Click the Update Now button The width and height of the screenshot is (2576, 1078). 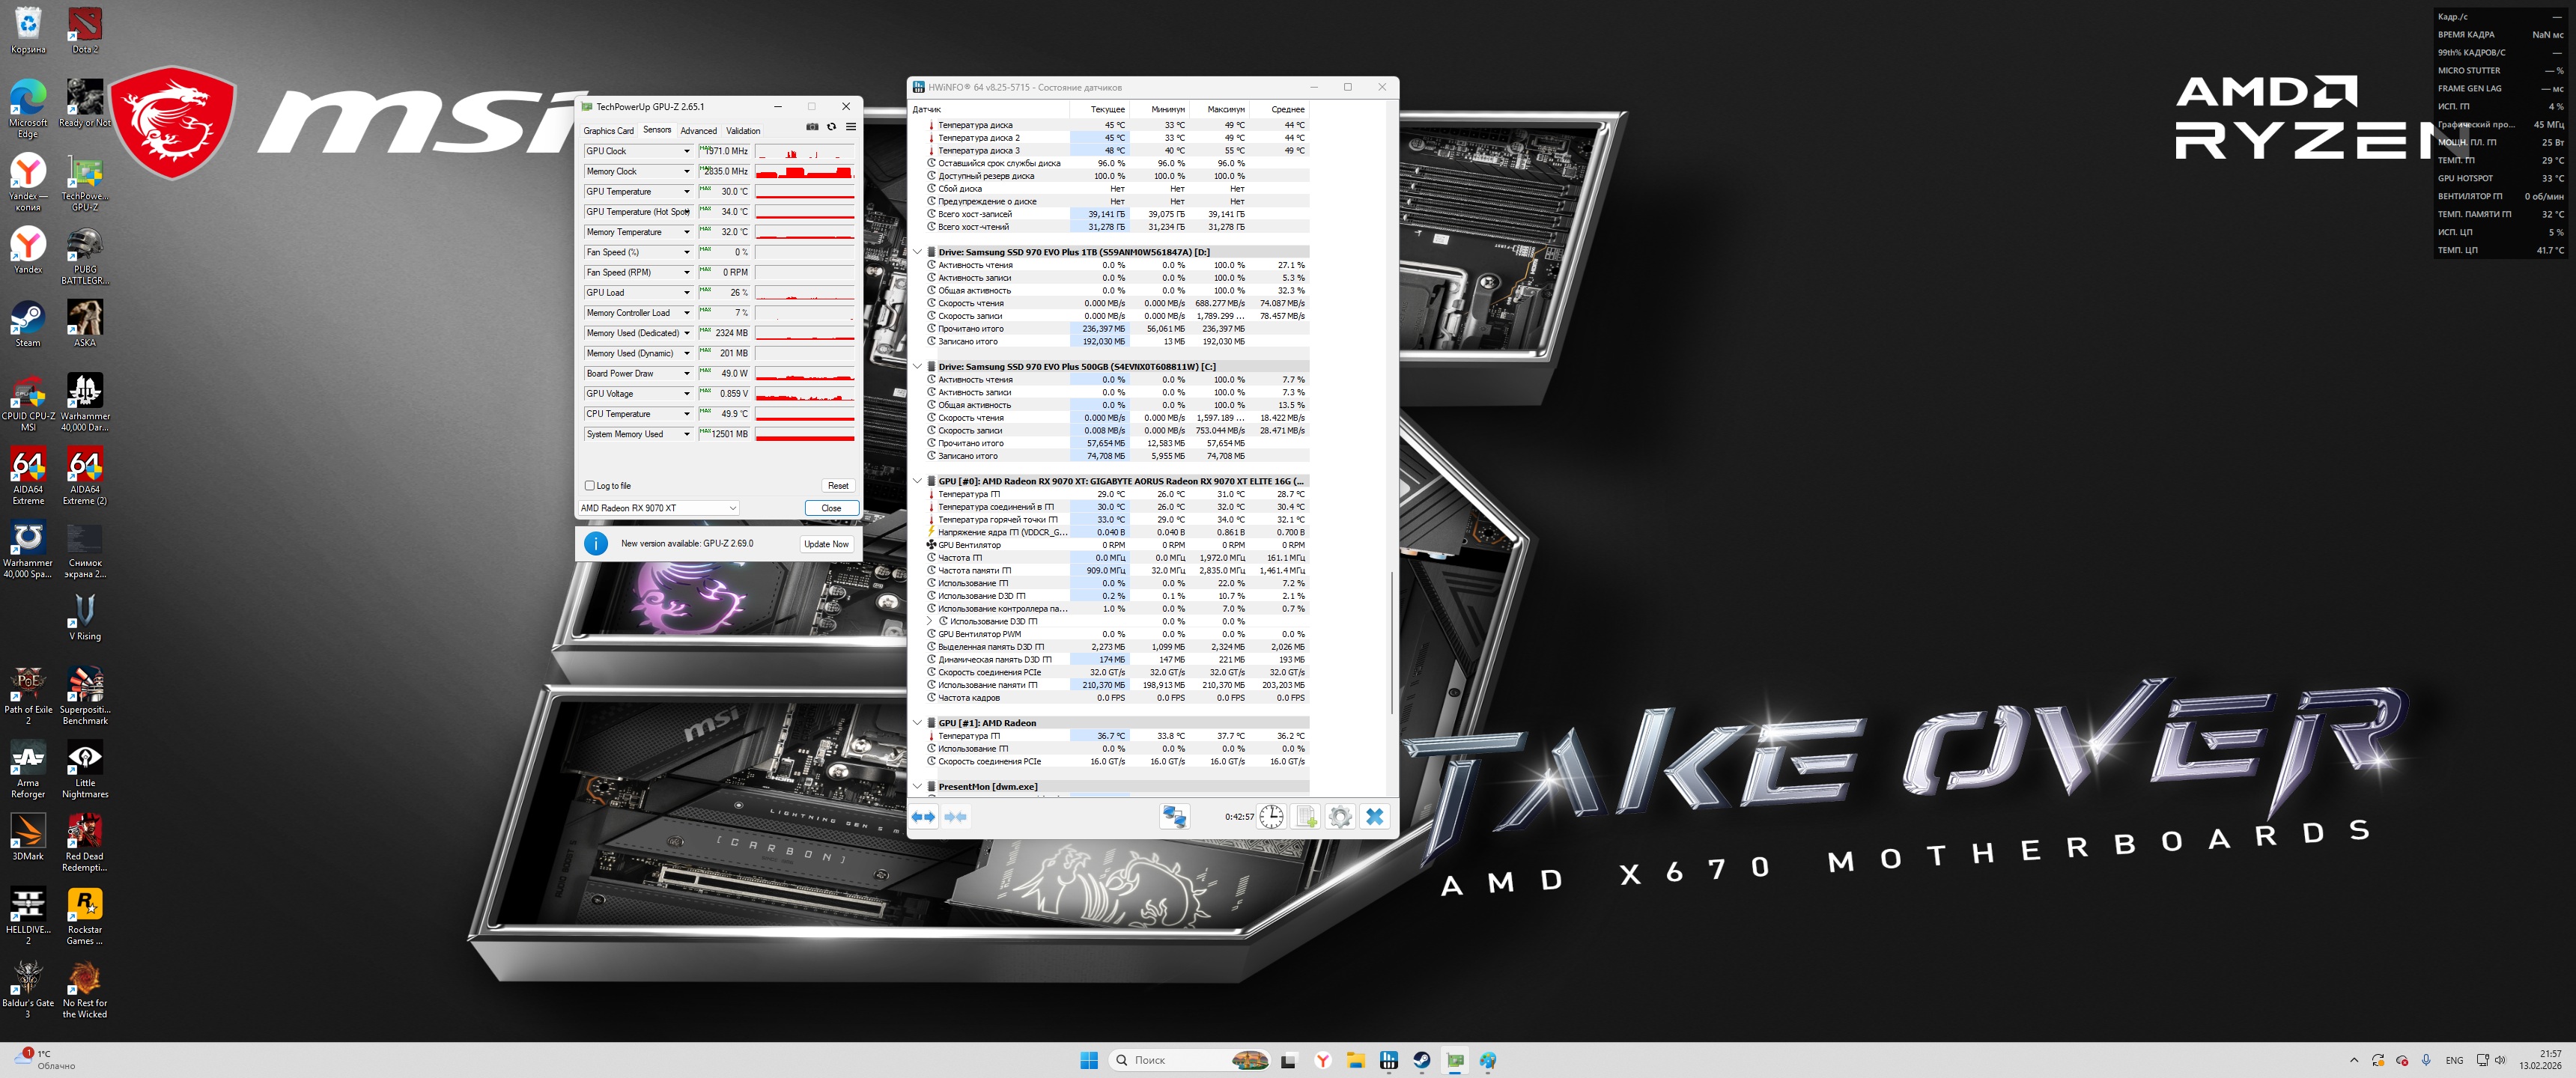coord(826,544)
